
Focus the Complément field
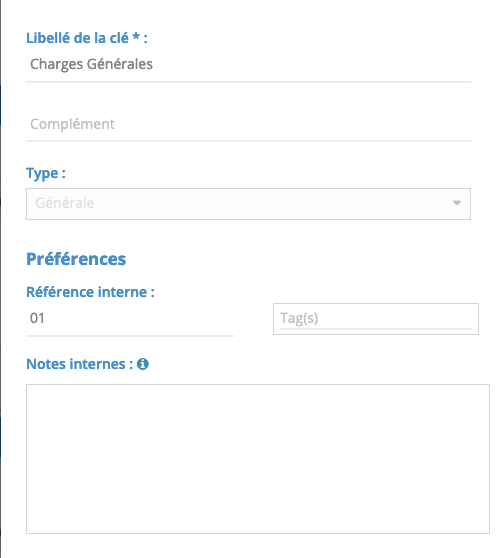tap(248, 124)
